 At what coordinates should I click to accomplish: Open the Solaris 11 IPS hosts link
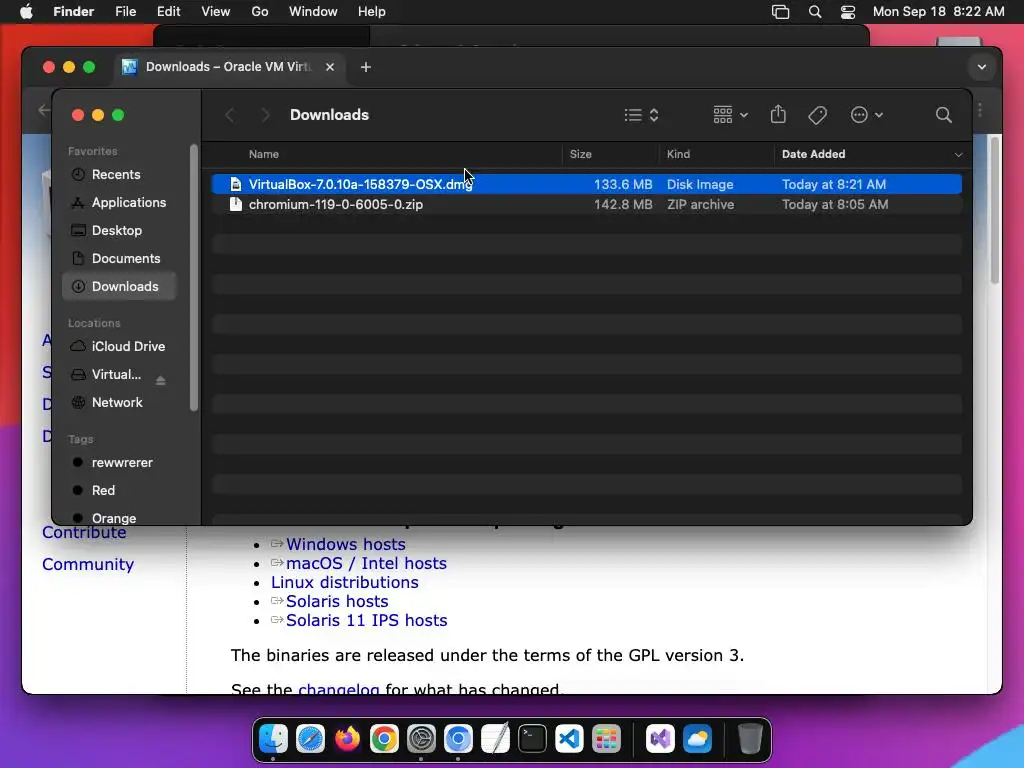[x=366, y=620]
